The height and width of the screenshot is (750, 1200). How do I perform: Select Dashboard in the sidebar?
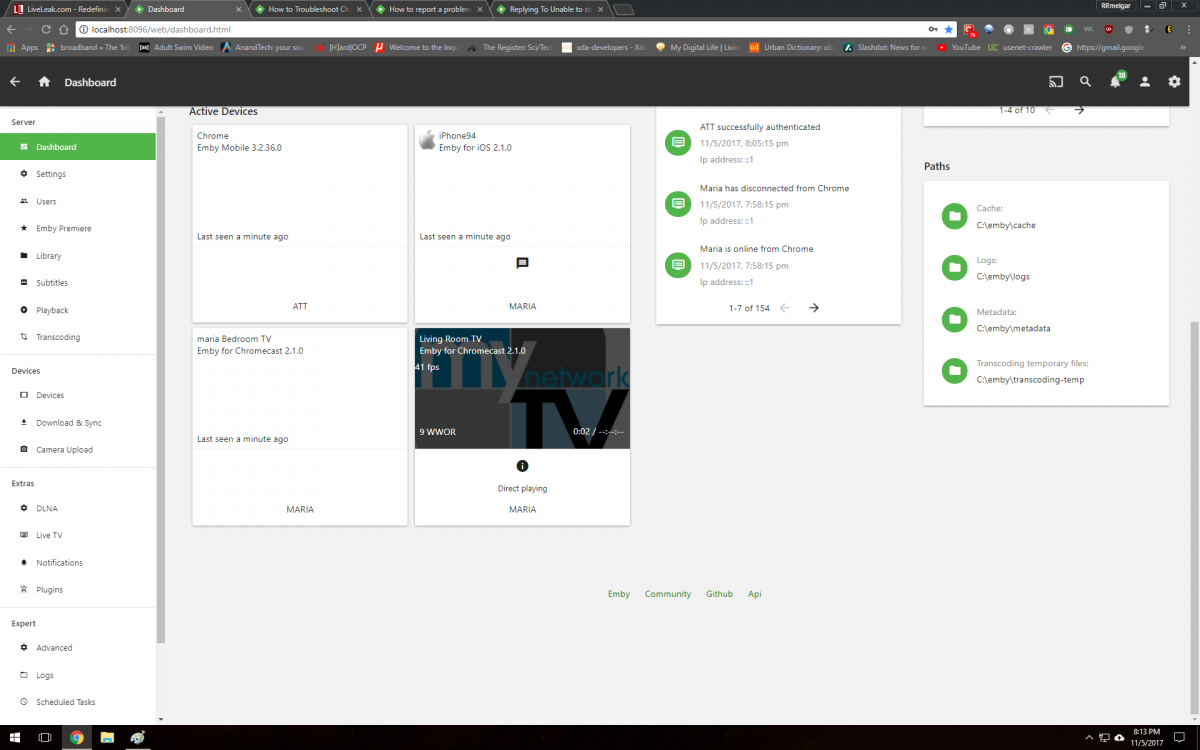78,147
